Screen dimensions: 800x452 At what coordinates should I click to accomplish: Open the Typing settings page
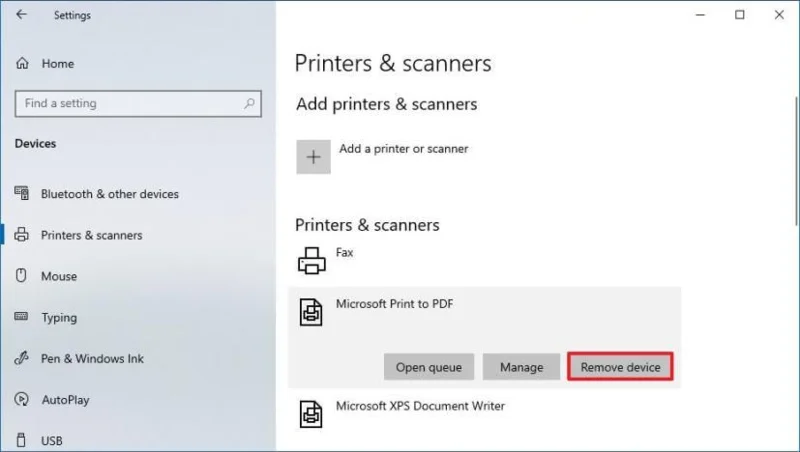pos(59,318)
